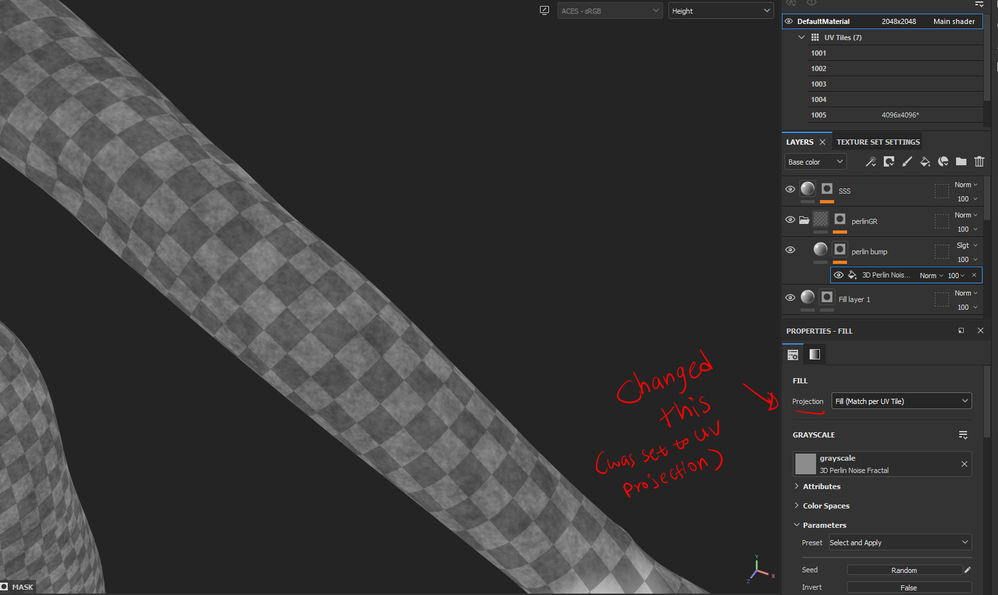Viewport: 998px width, 595px height.
Task: Click the pencil icon next to Seed
Action: tap(967, 570)
